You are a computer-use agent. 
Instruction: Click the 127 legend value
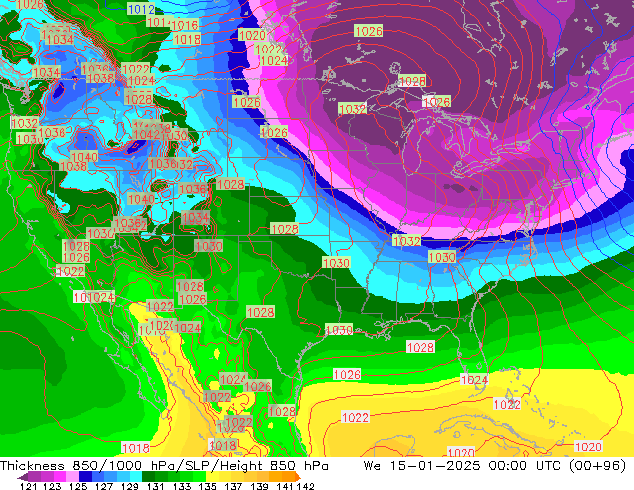pos(104,486)
